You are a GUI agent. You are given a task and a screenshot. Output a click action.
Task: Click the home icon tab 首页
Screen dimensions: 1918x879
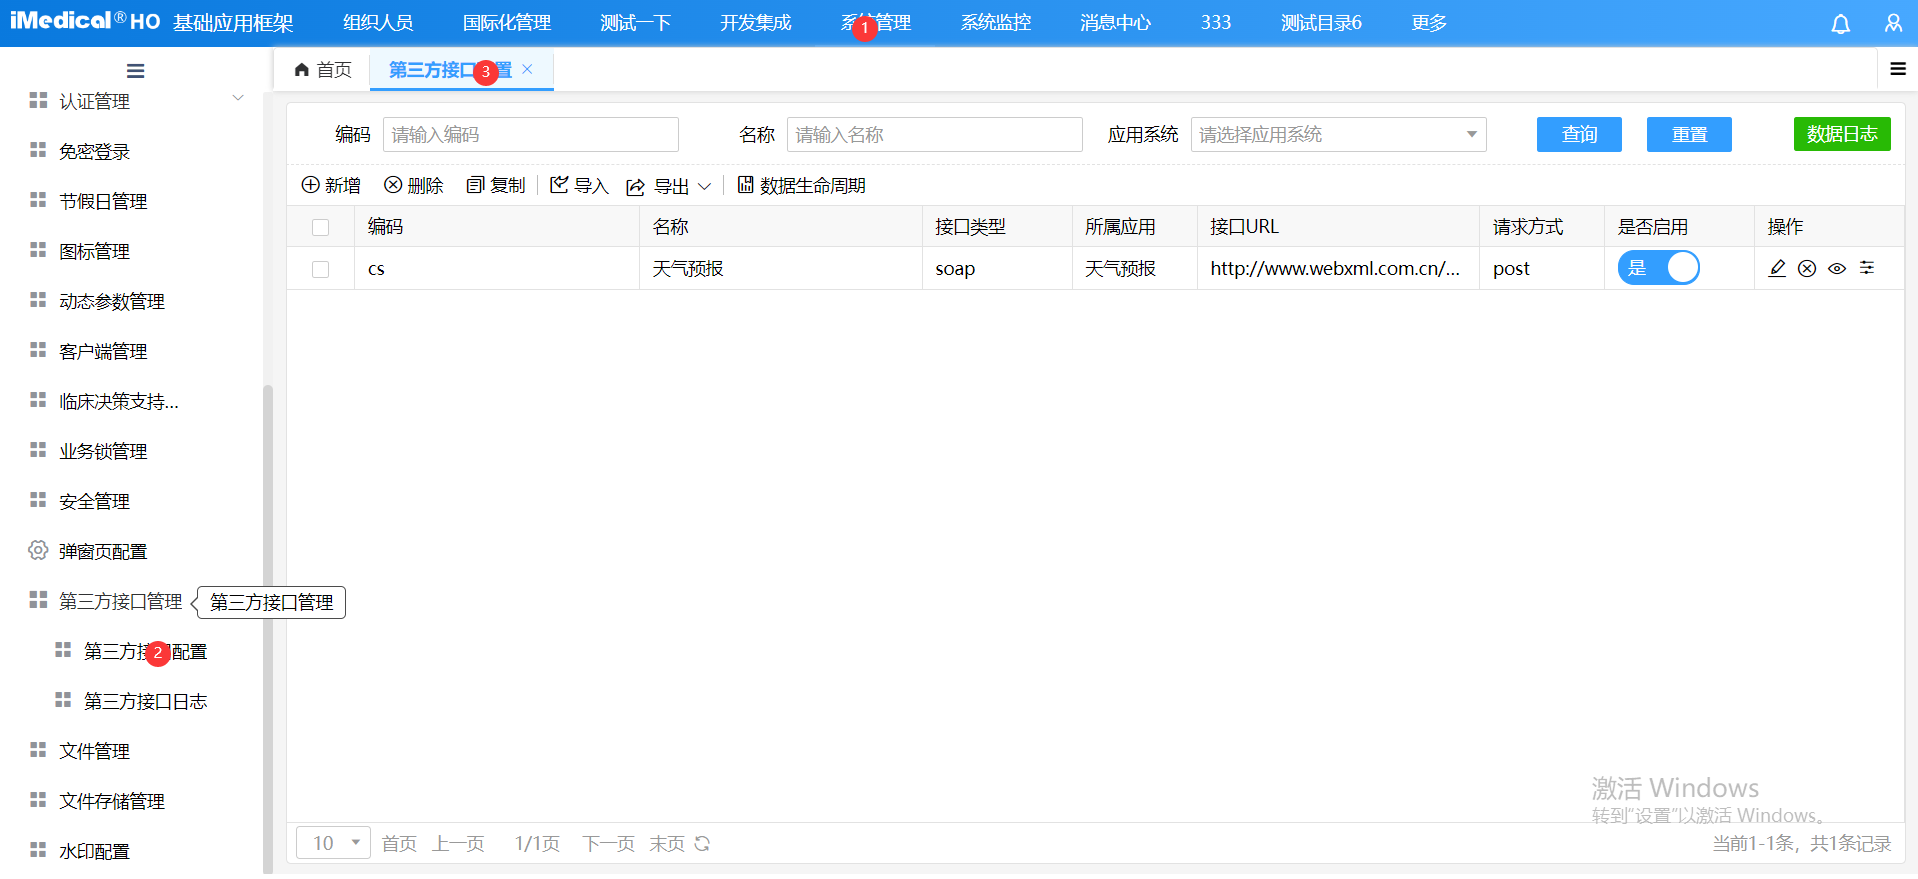click(x=323, y=70)
